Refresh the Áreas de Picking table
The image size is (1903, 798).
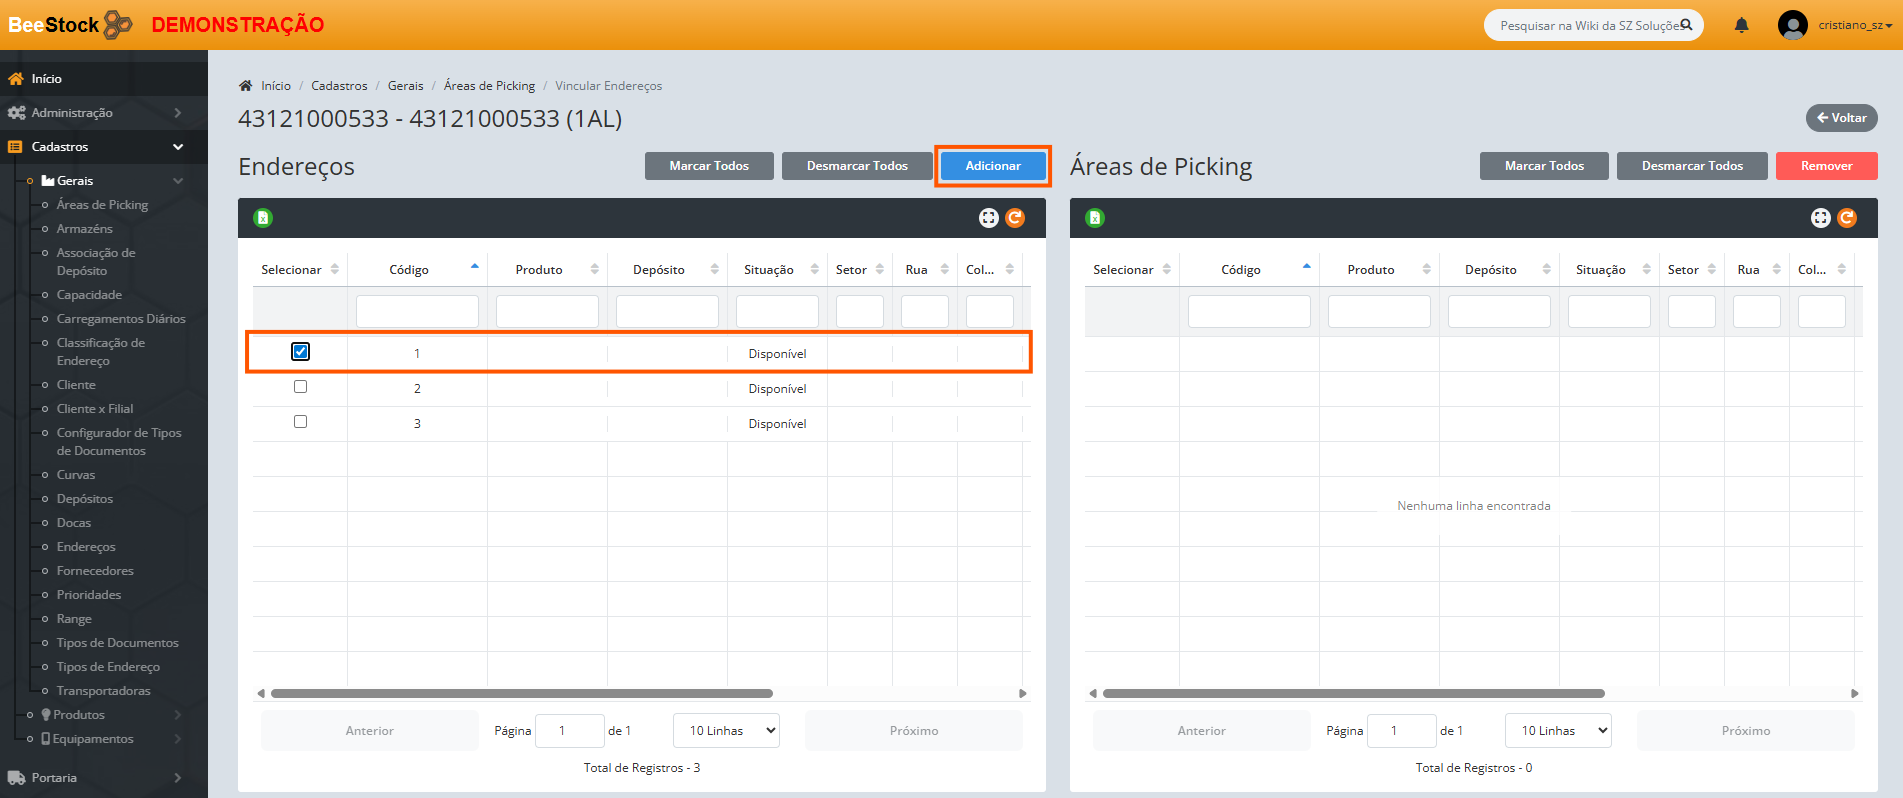tap(1847, 218)
